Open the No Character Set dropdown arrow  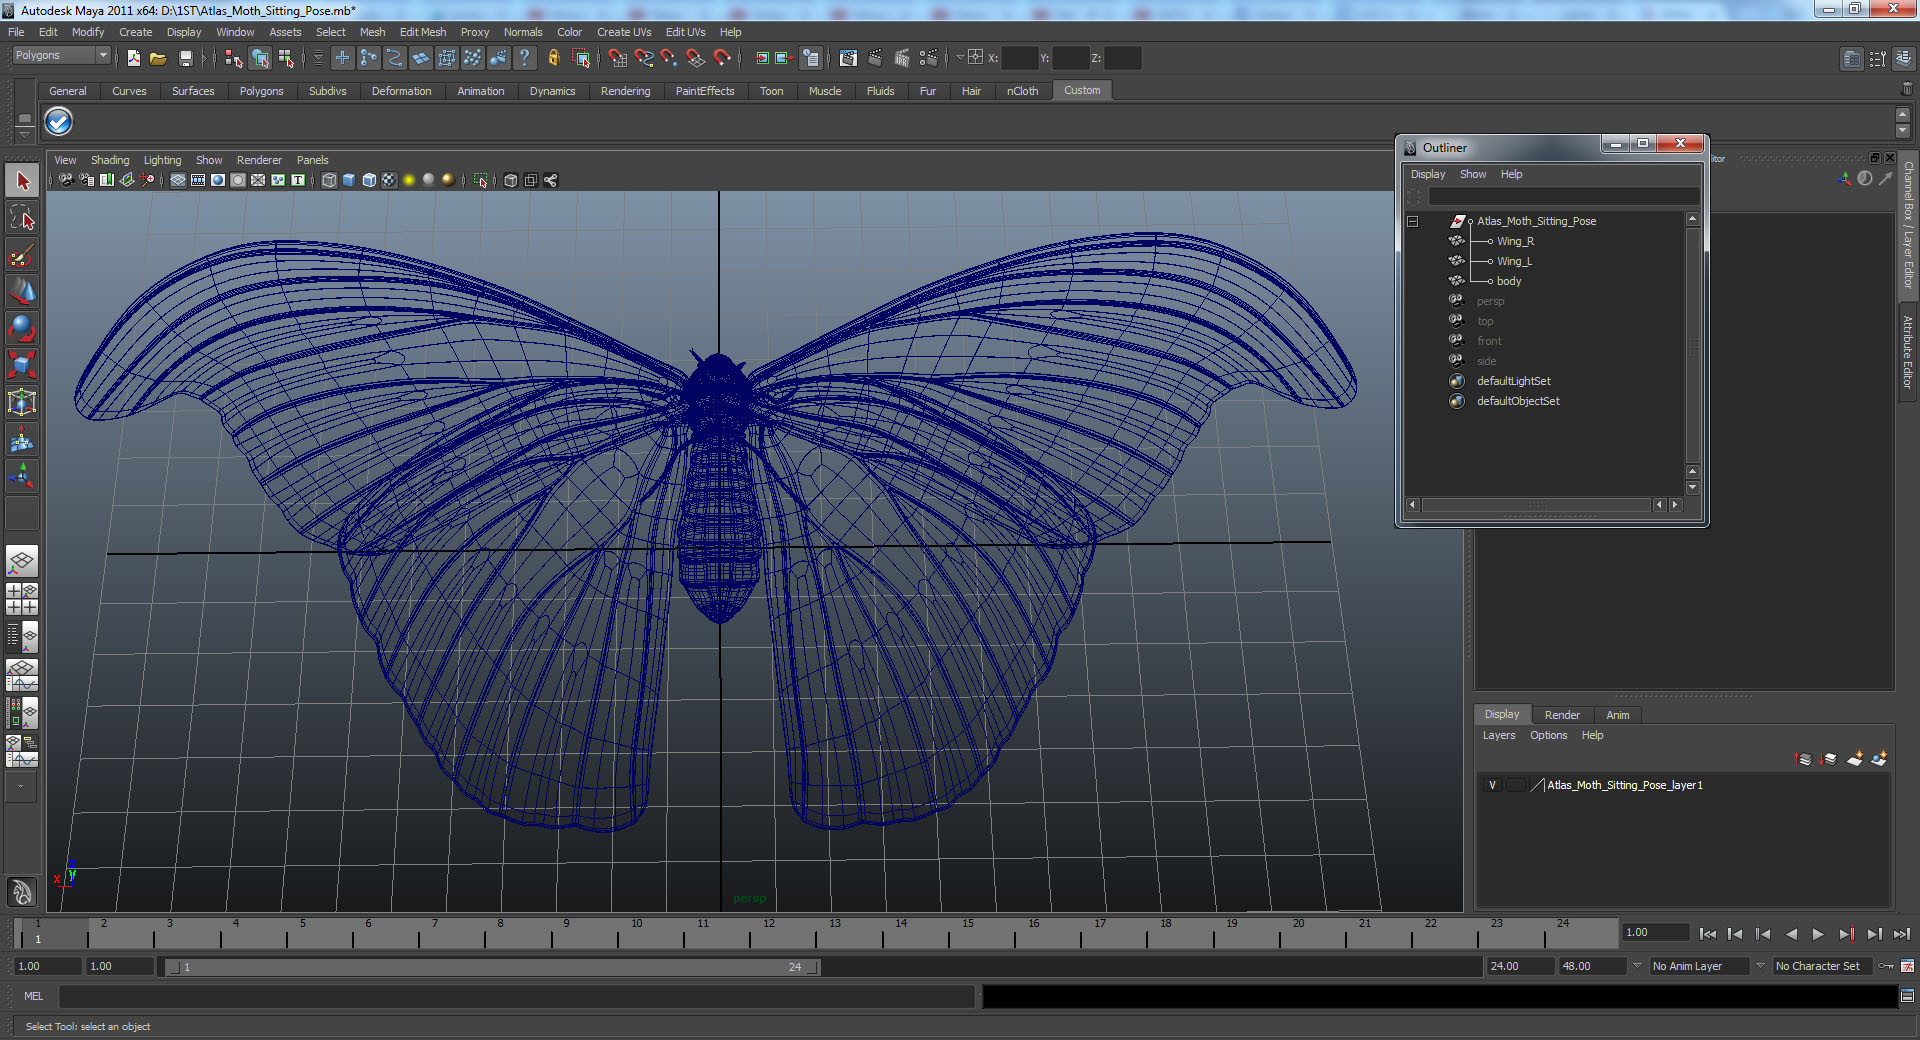point(1761,966)
